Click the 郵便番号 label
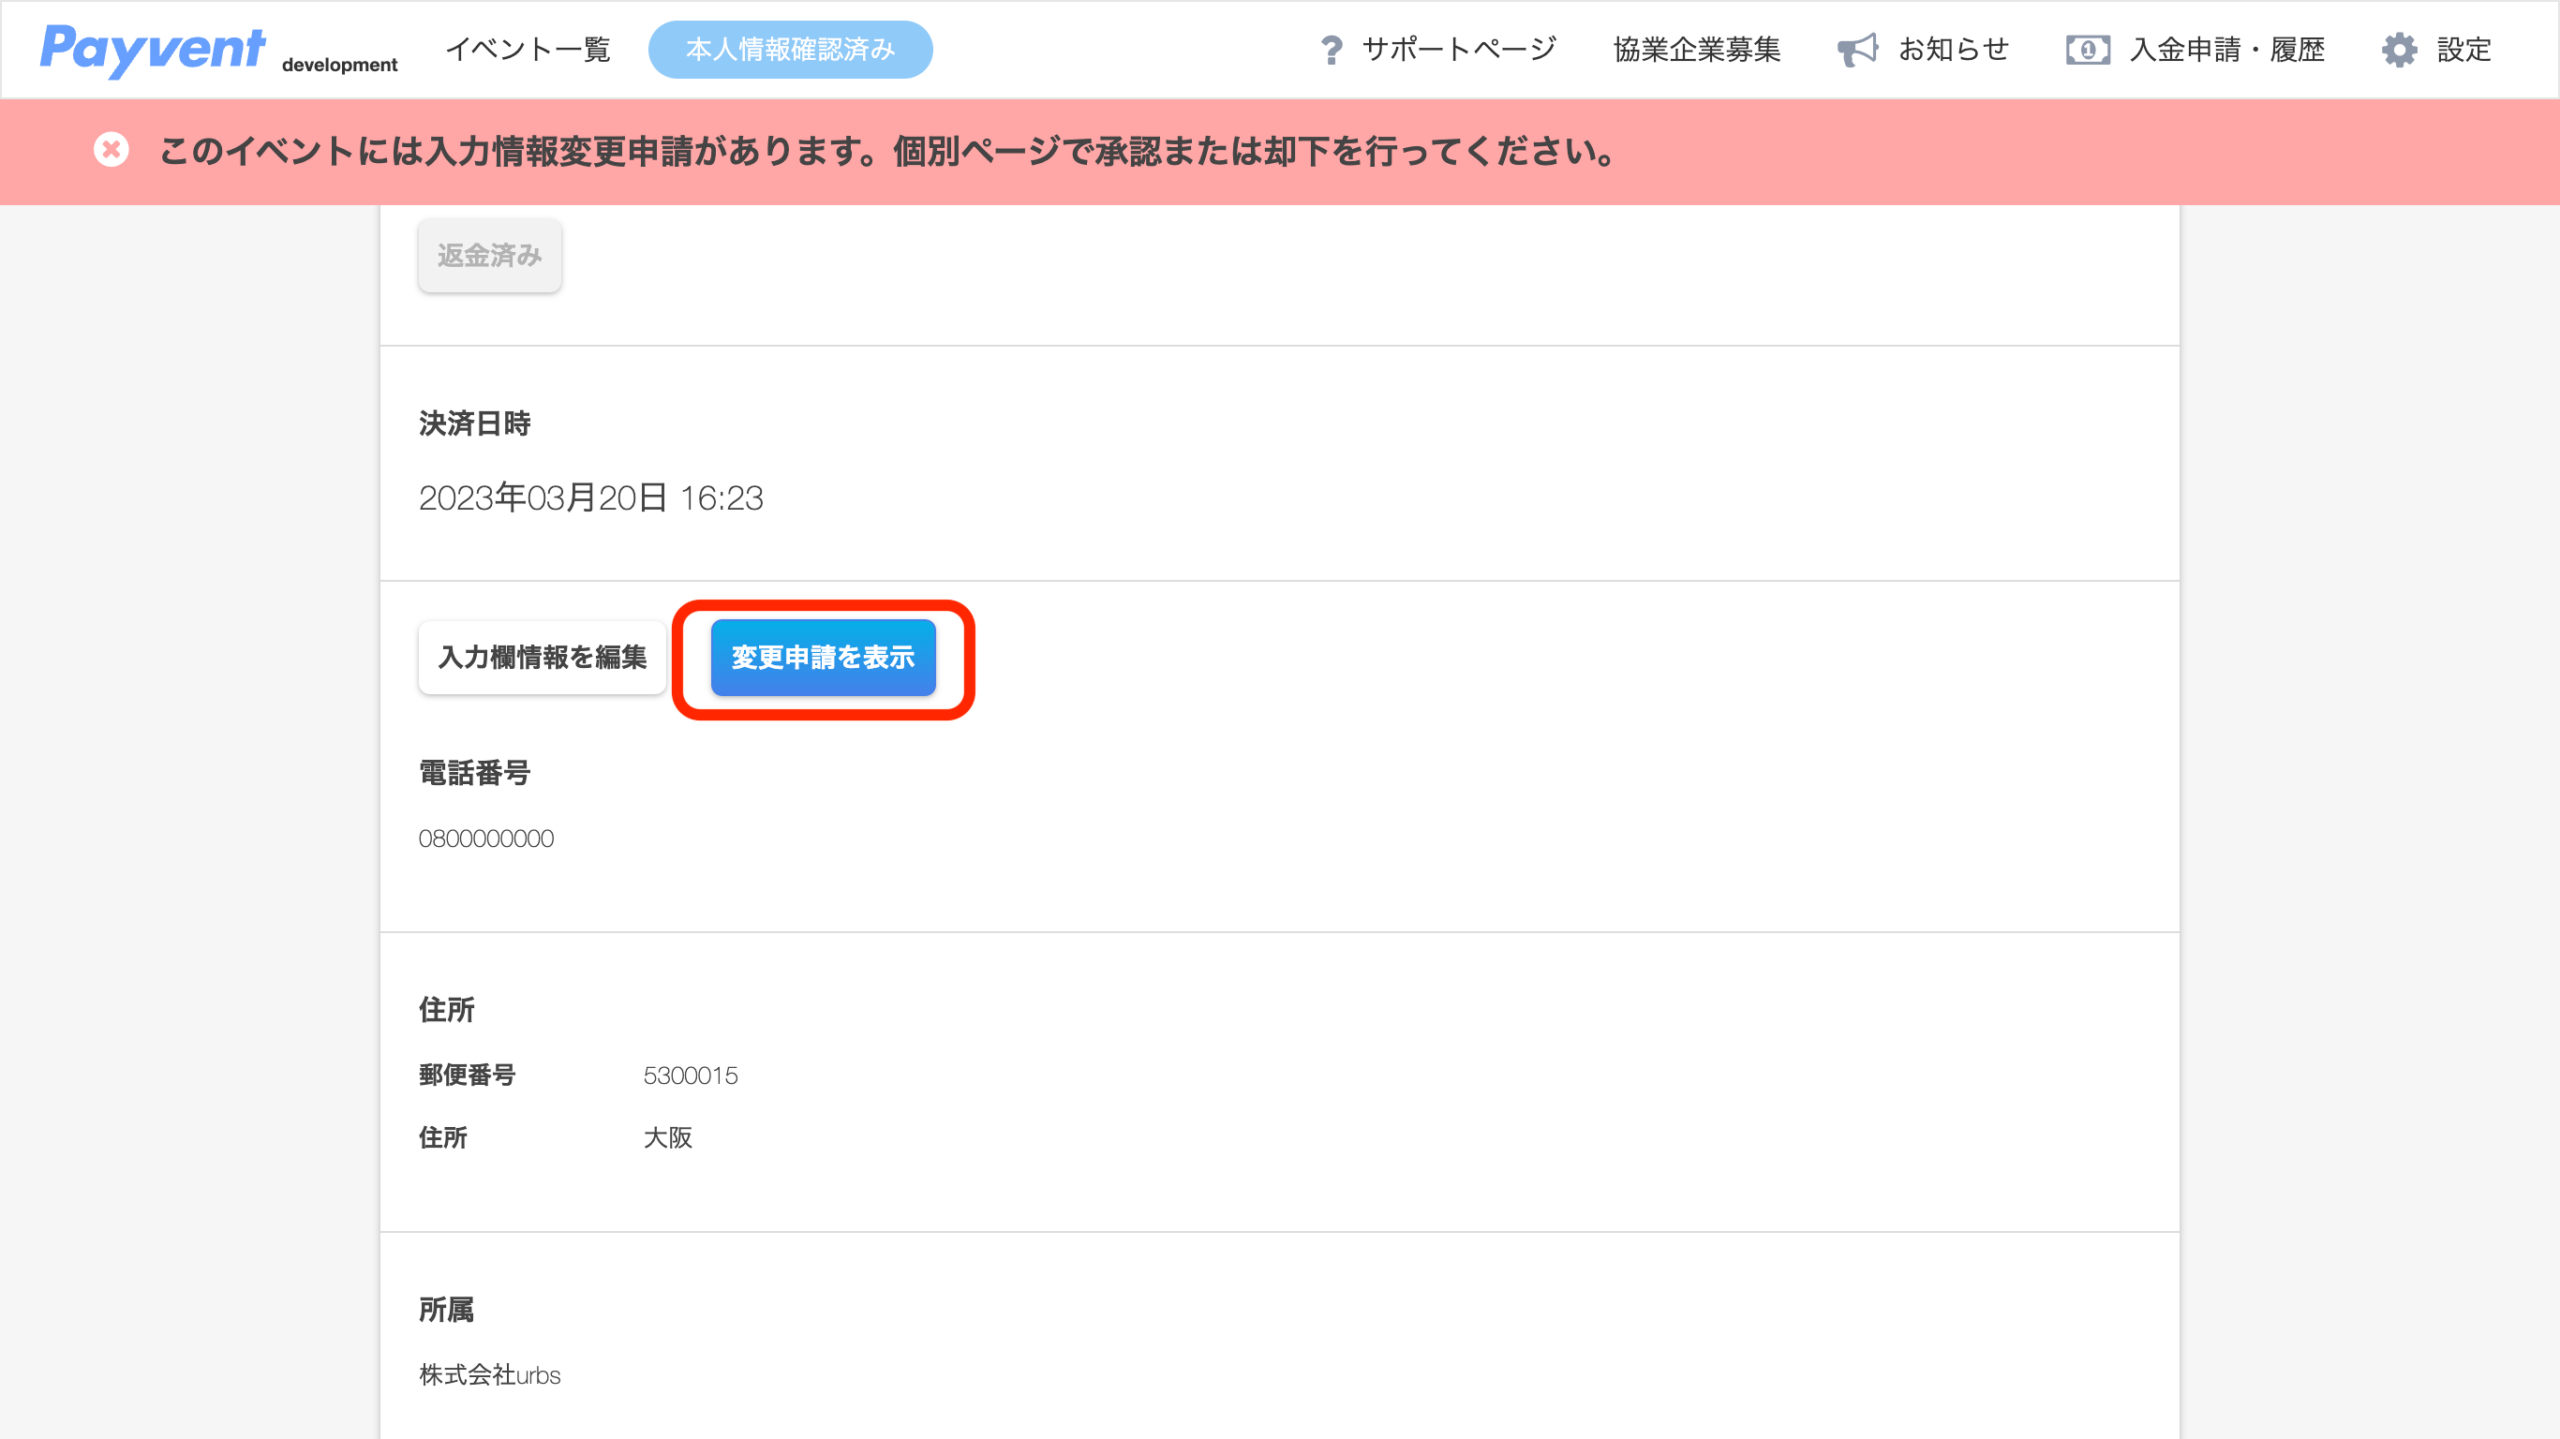Image resolution: width=2560 pixels, height=1439 pixels. coord(466,1075)
